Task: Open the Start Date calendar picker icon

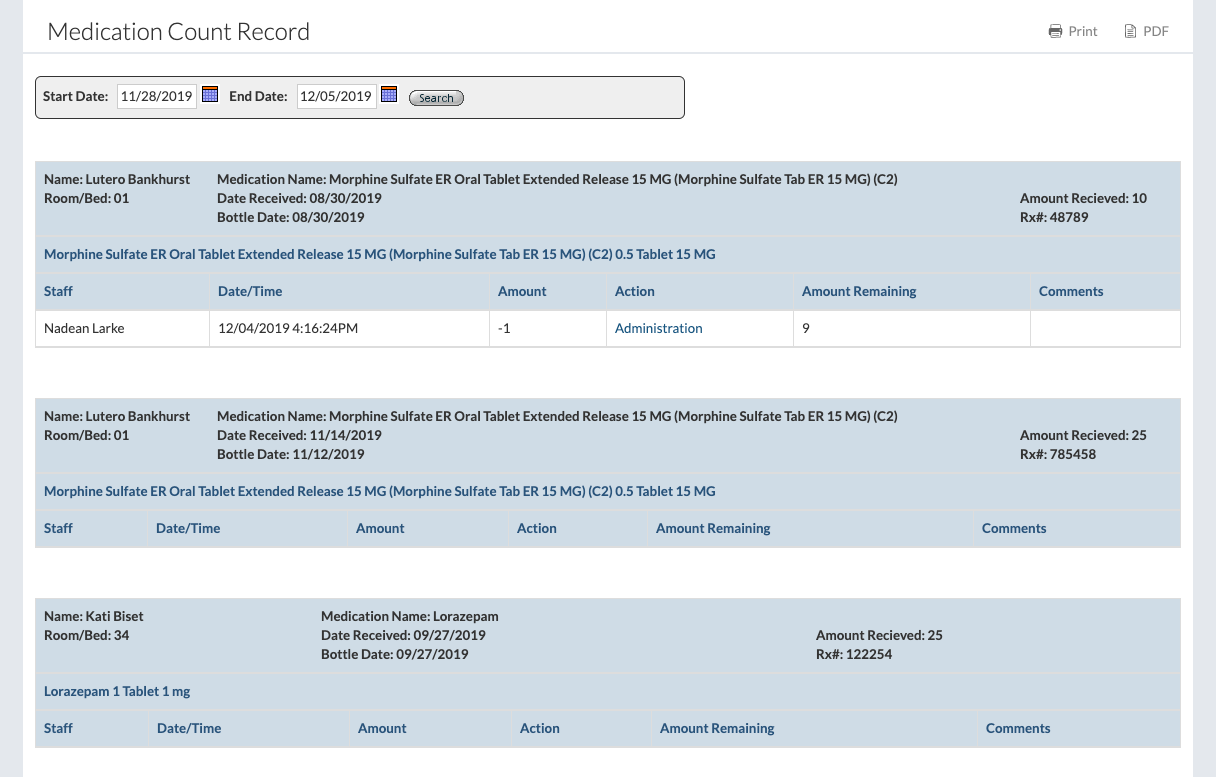Action: (x=210, y=94)
